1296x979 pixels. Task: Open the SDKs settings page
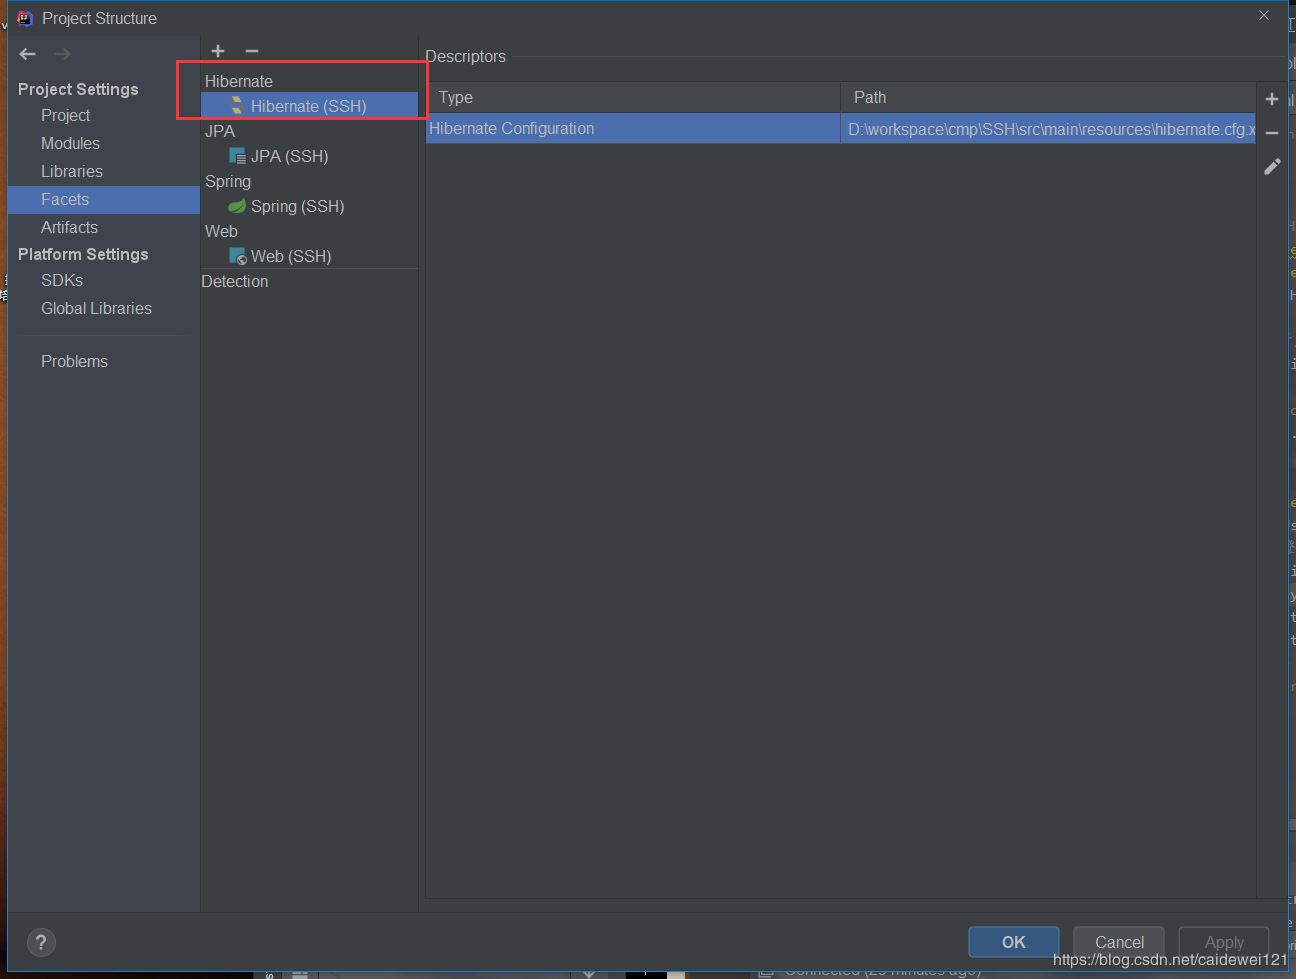pyautogui.click(x=61, y=280)
